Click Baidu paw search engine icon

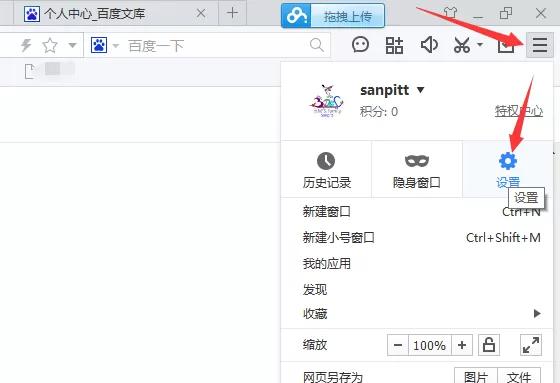click(99, 45)
